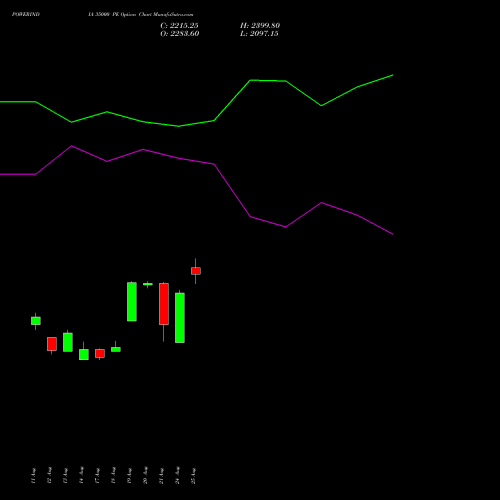Click the low value L: 2097.15

[x=259, y=33]
